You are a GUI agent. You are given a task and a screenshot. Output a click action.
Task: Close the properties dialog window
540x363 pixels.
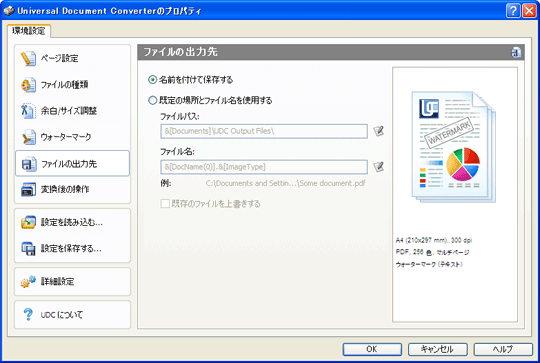tap(529, 11)
